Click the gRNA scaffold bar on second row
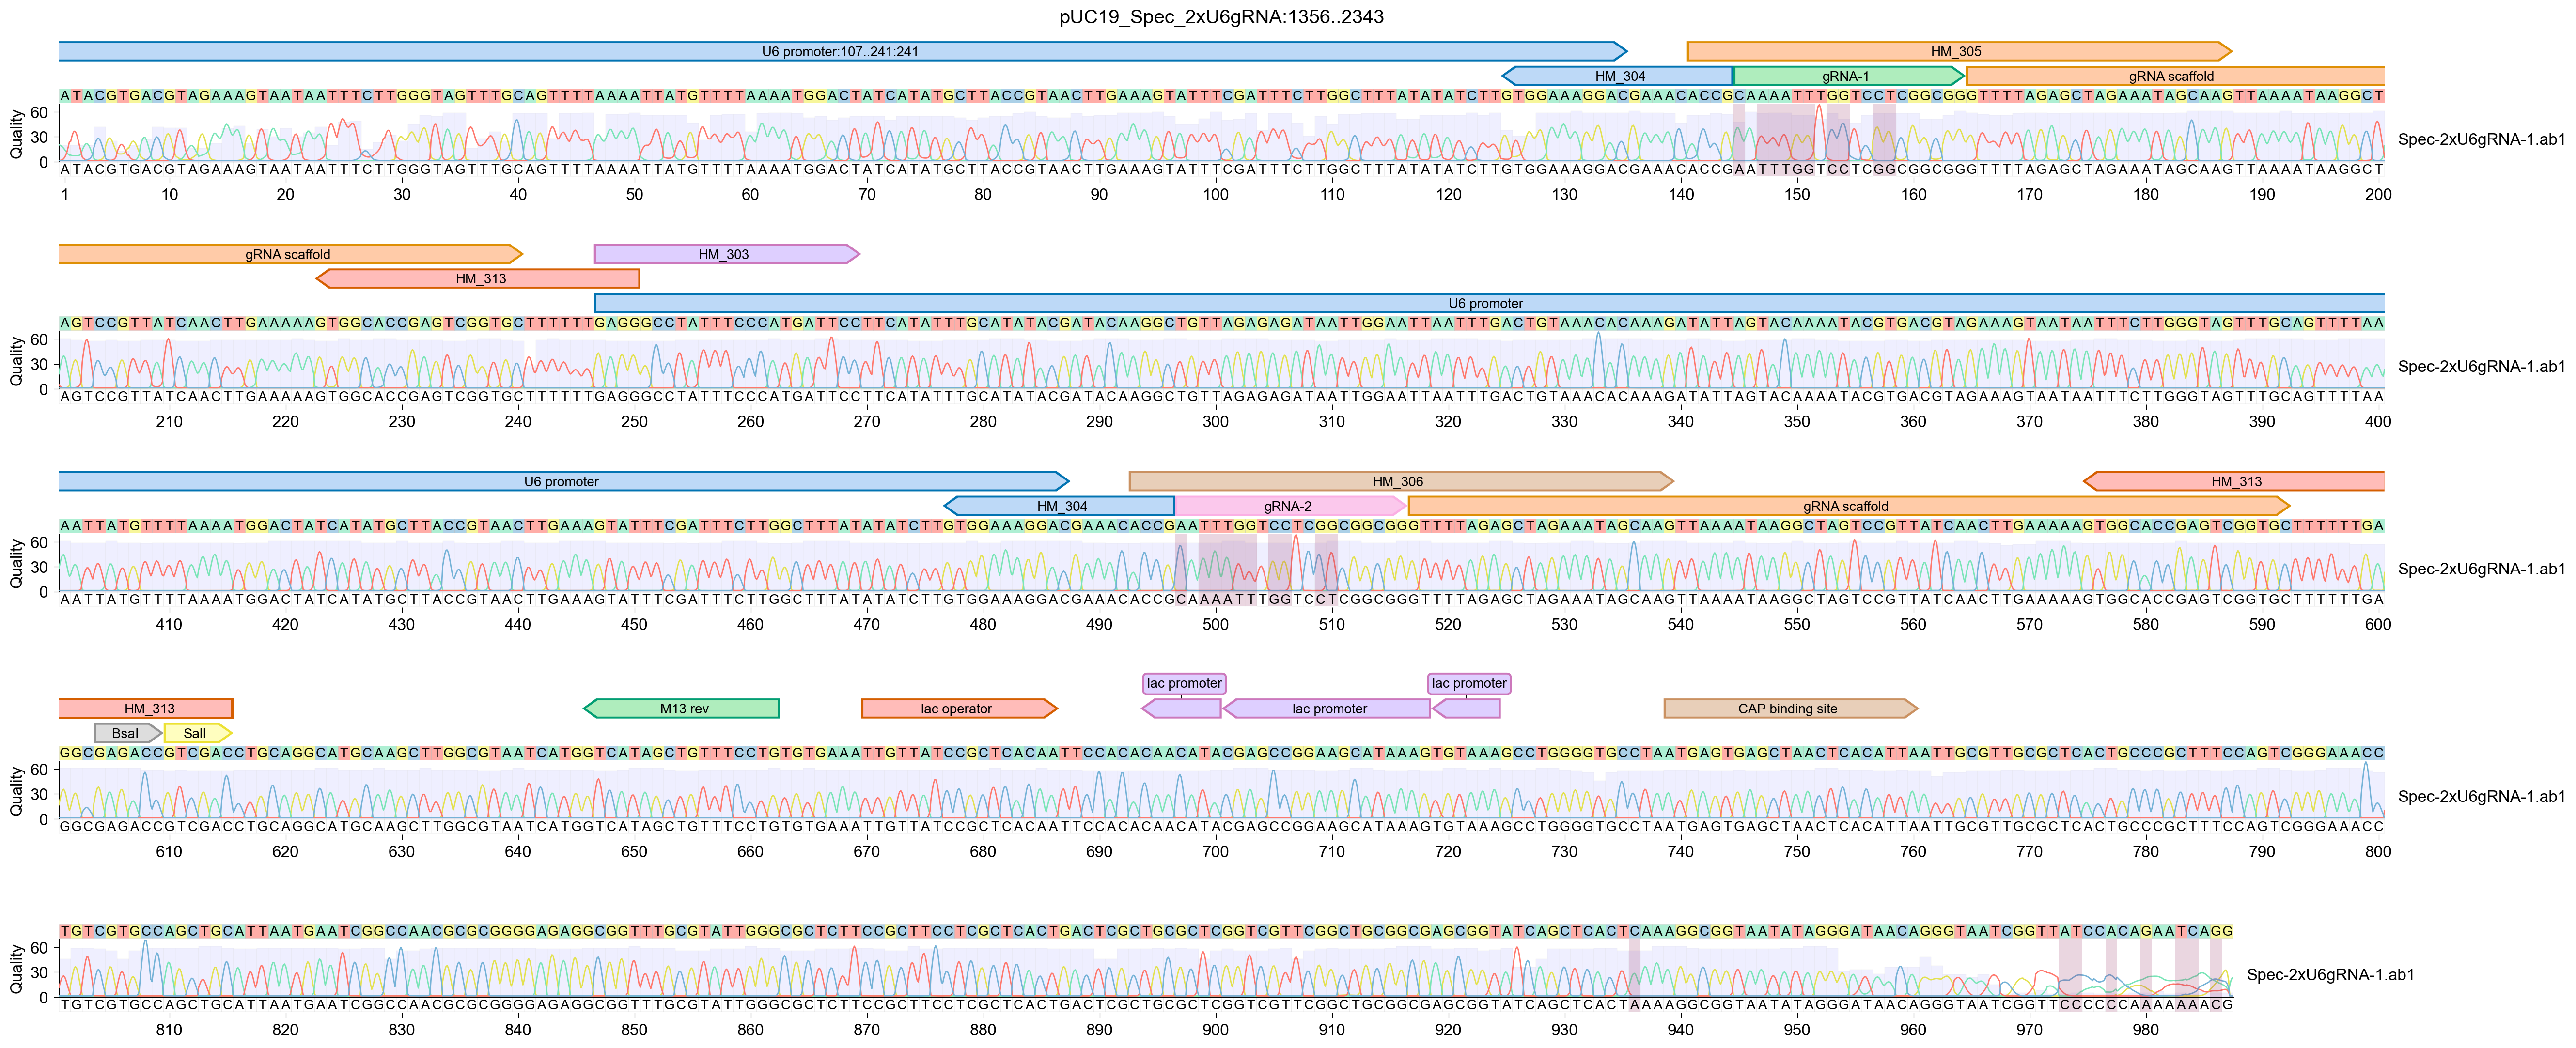This screenshot has width=2576, height=1048. click(288, 254)
